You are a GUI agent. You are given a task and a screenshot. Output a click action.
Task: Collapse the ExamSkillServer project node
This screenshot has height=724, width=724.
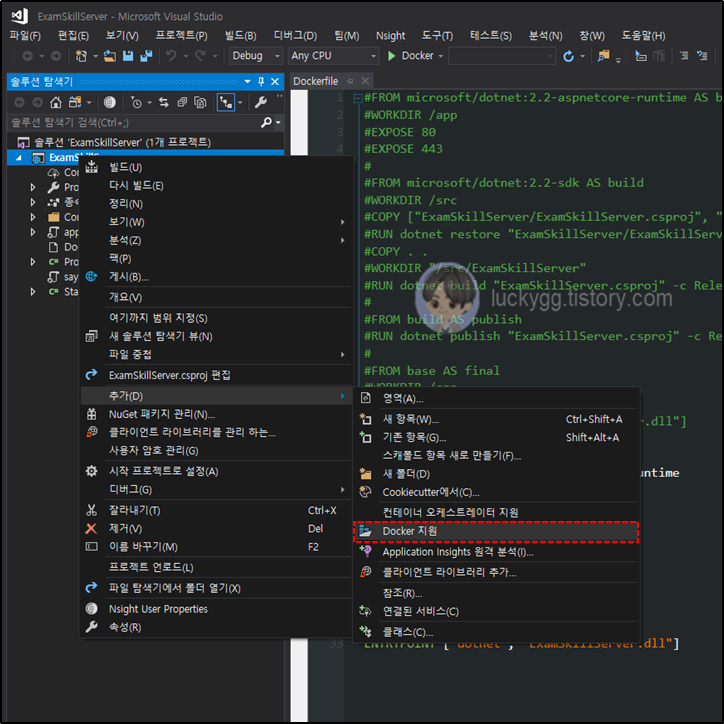(x=18, y=158)
